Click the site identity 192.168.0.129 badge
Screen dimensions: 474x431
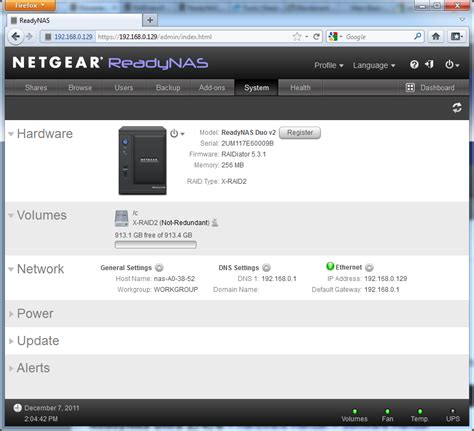[69, 37]
